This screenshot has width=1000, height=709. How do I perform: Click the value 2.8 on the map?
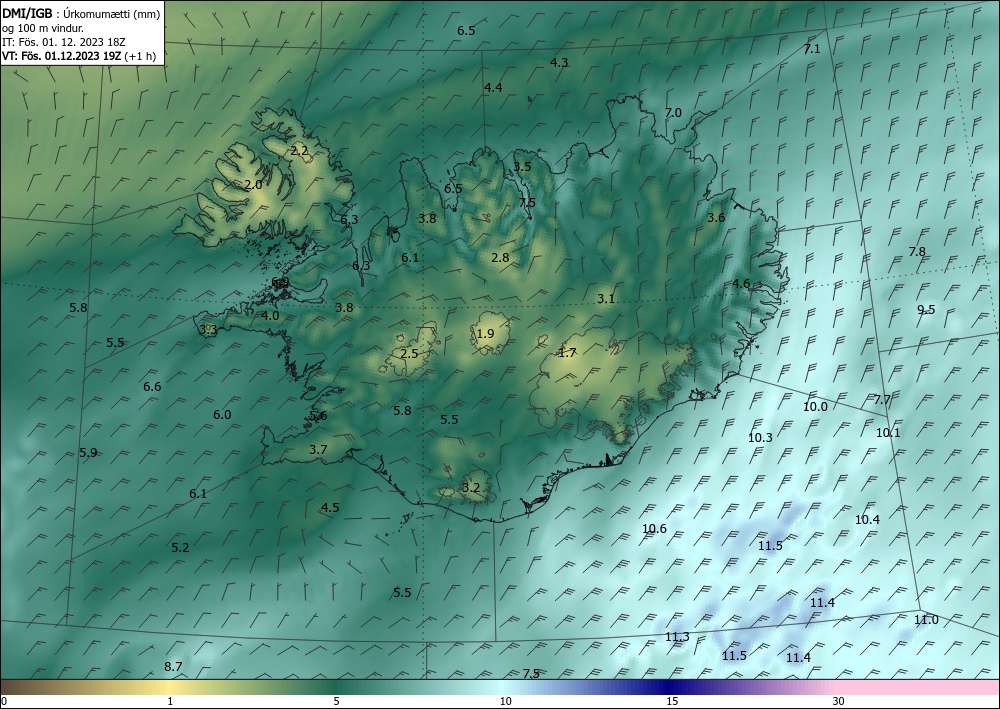click(x=501, y=258)
